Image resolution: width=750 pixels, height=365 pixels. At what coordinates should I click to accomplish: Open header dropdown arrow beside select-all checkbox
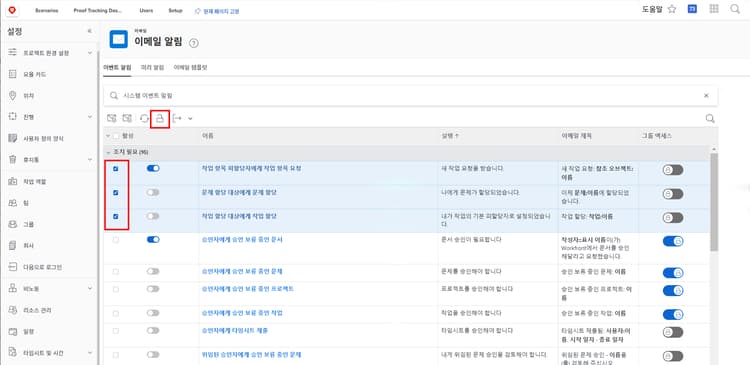point(108,136)
